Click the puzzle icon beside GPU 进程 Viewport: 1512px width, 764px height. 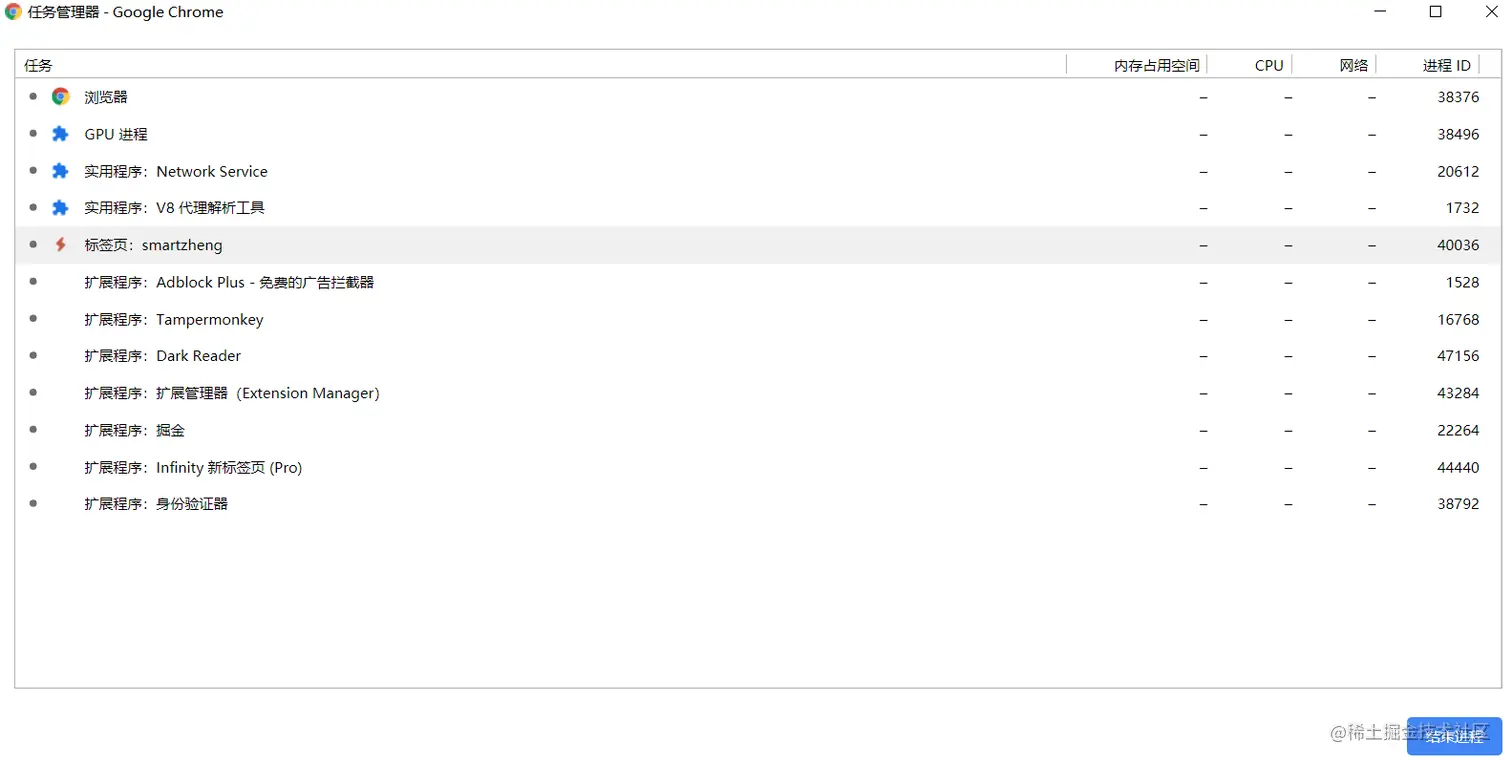click(60, 134)
